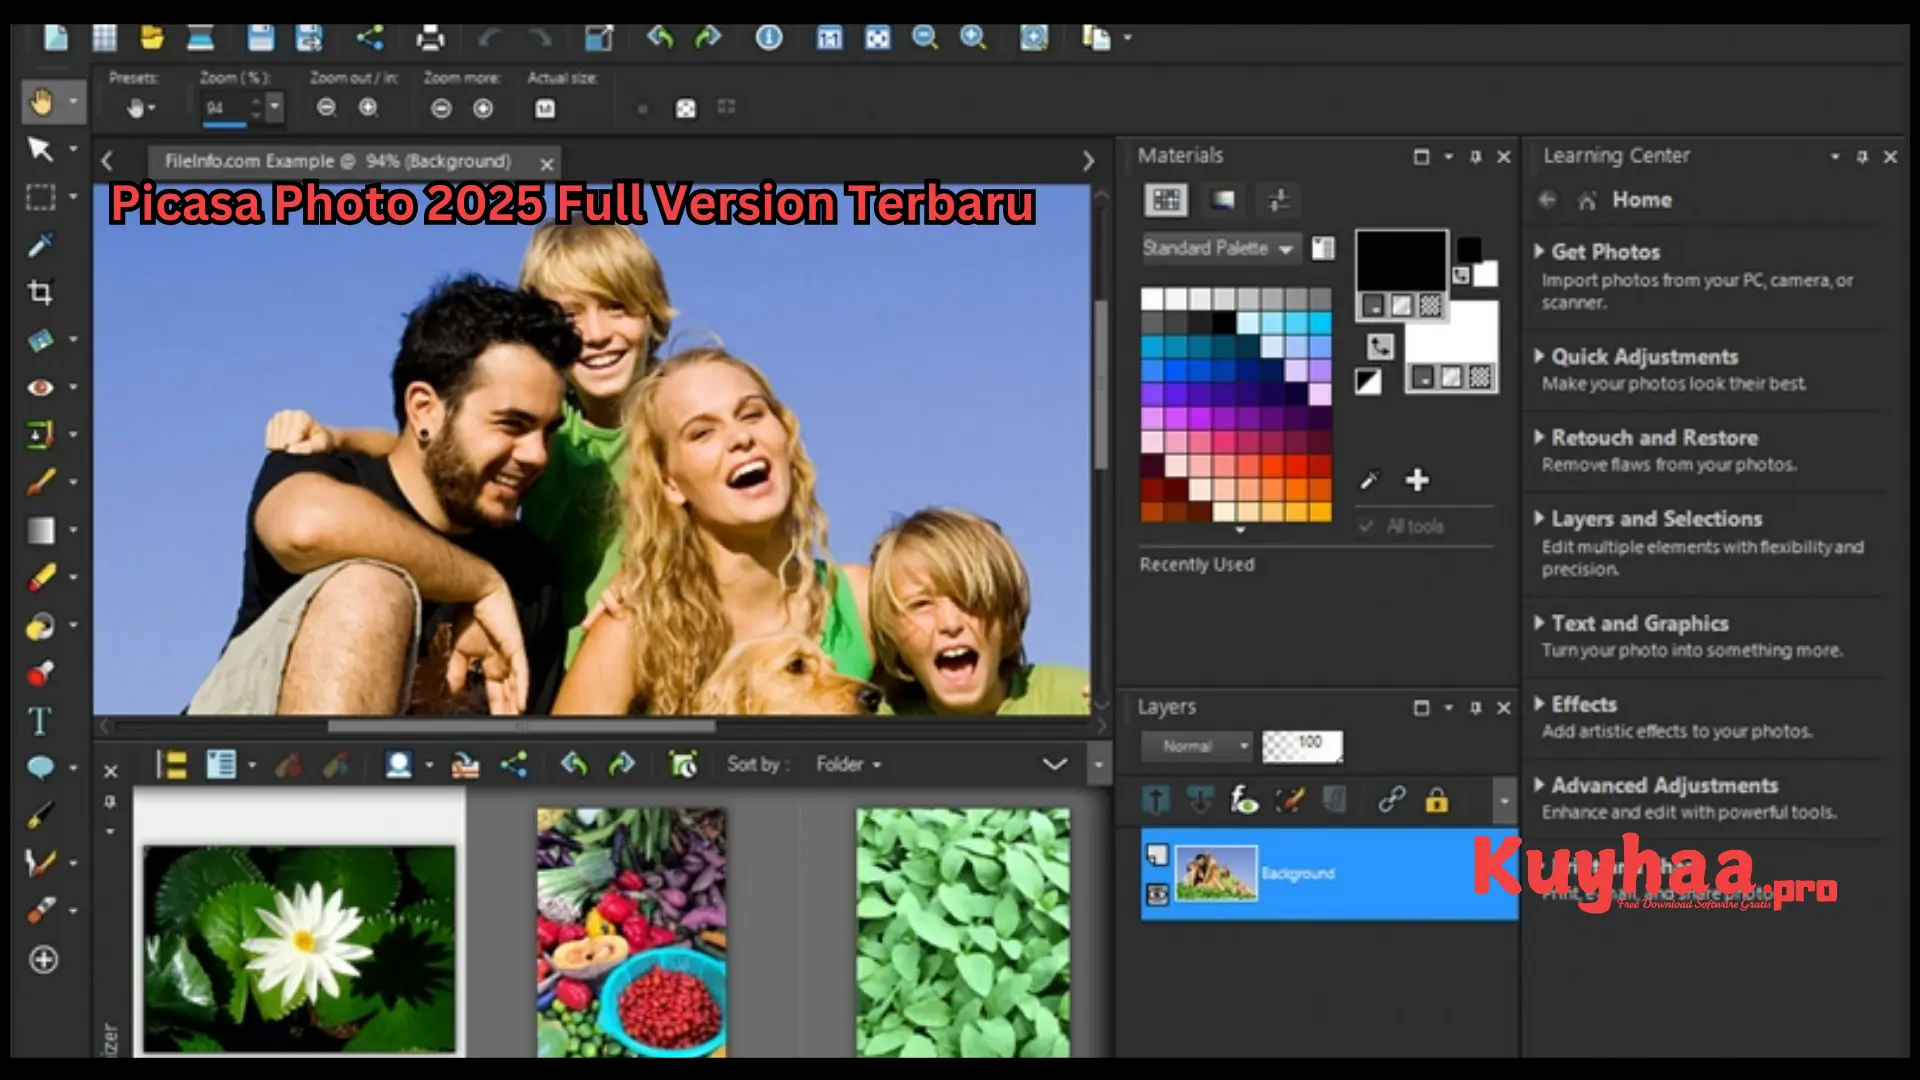This screenshot has width=1920, height=1080.
Task: Enable the All tools checkbox in Materials
Action: [x=1367, y=525]
